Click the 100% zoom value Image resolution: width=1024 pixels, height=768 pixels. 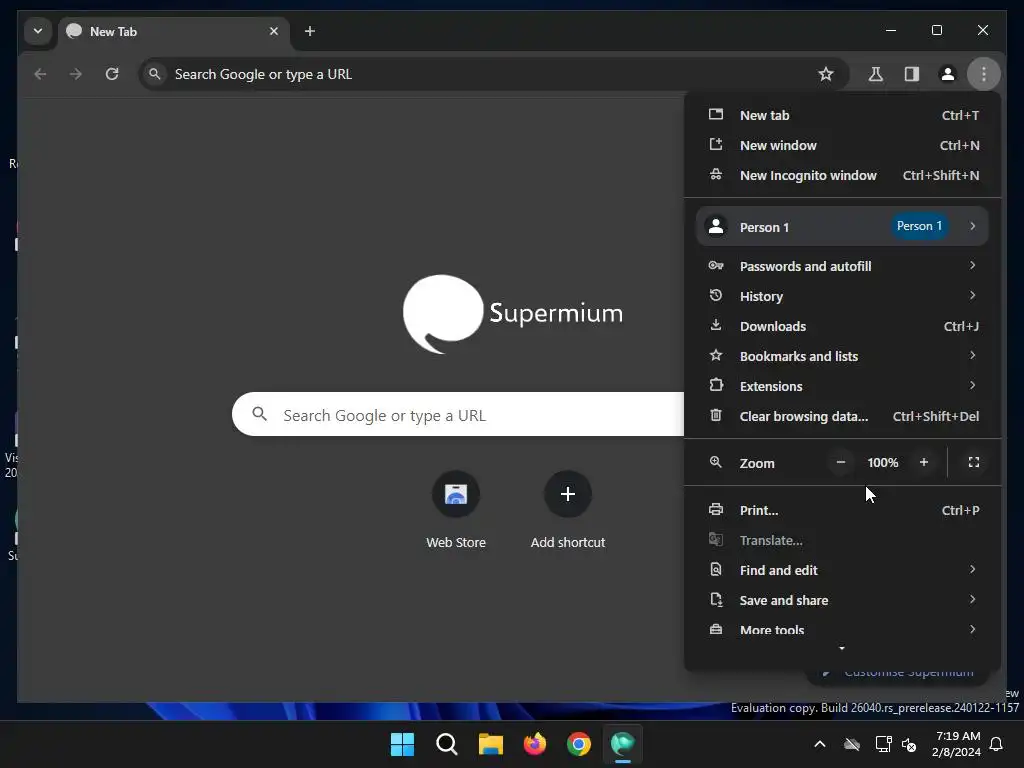pos(882,462)
